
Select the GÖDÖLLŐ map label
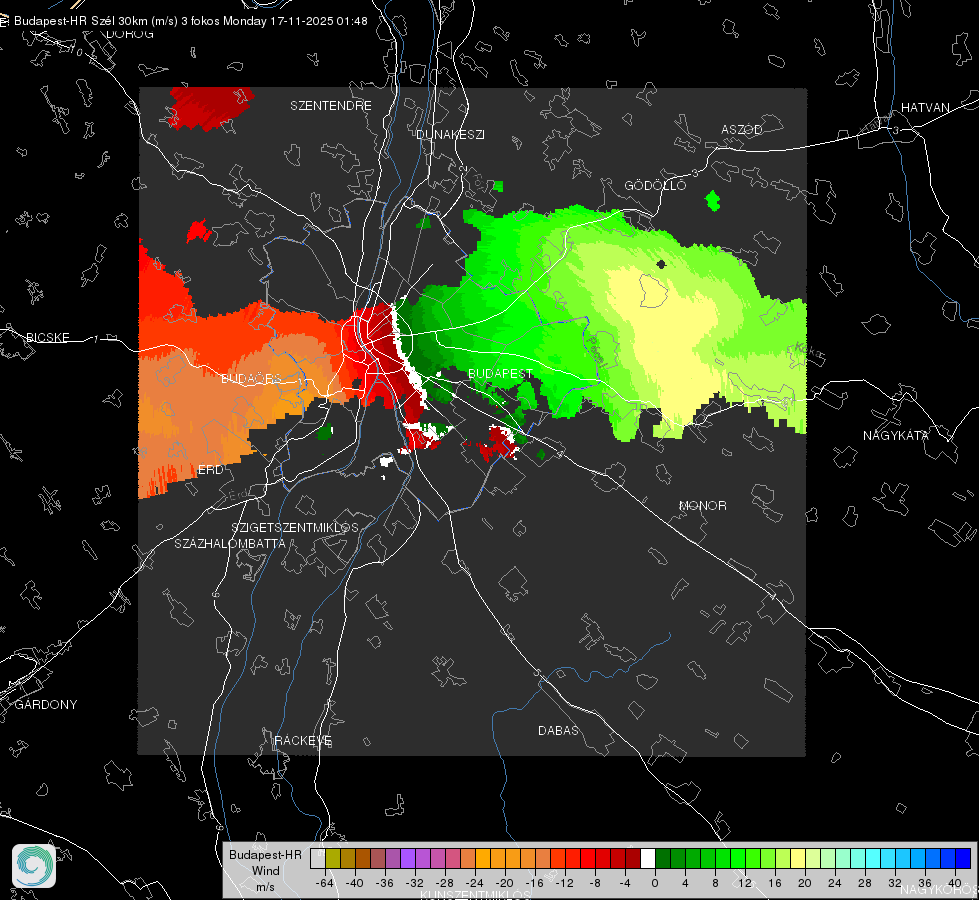point(655,185)
